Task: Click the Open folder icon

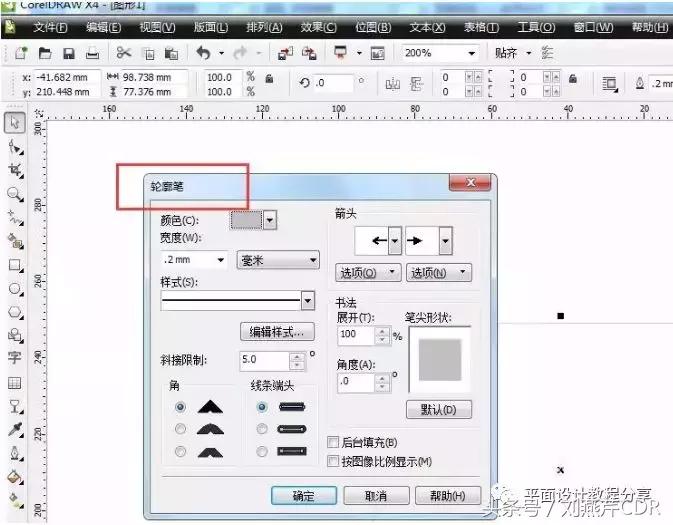Action: pos(45,53)
